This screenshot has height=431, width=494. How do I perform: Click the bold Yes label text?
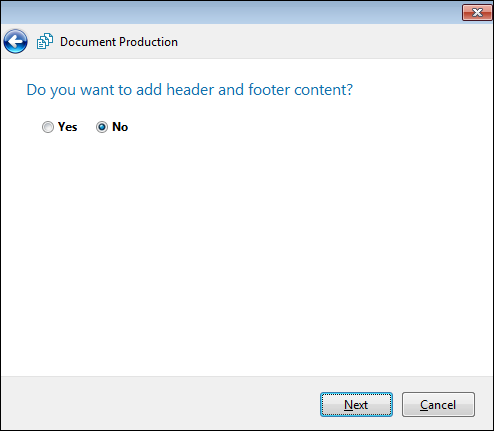pyautogui.click(x=68, y=127)
